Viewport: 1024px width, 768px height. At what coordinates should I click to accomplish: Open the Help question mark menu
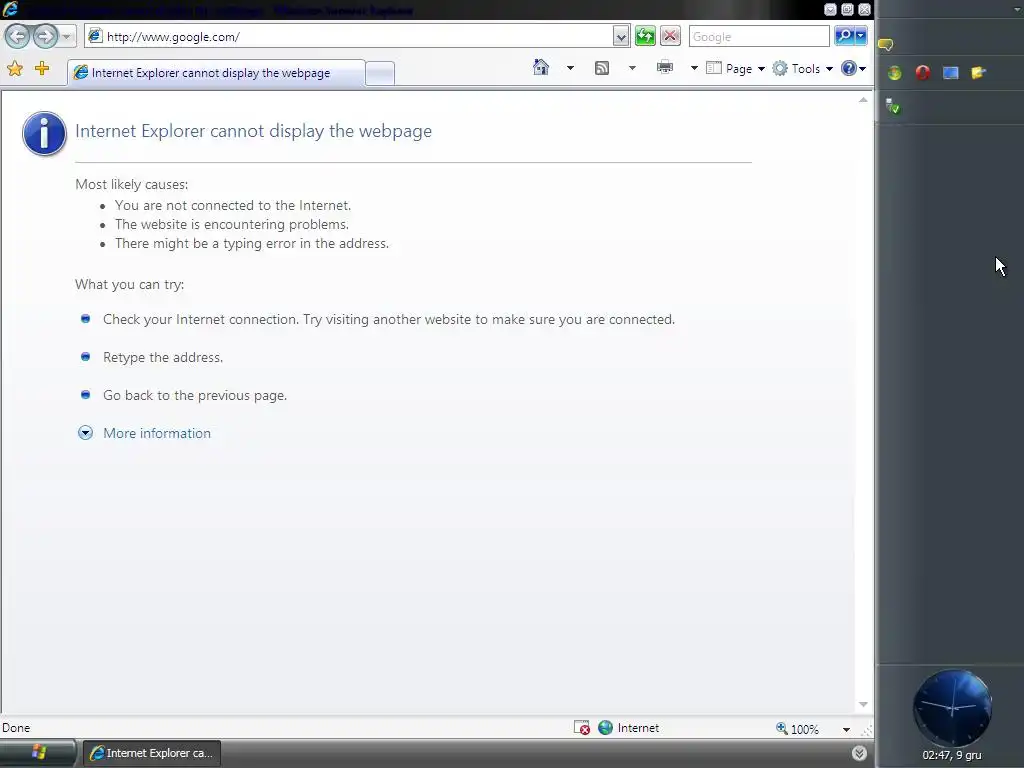[854, 68]
